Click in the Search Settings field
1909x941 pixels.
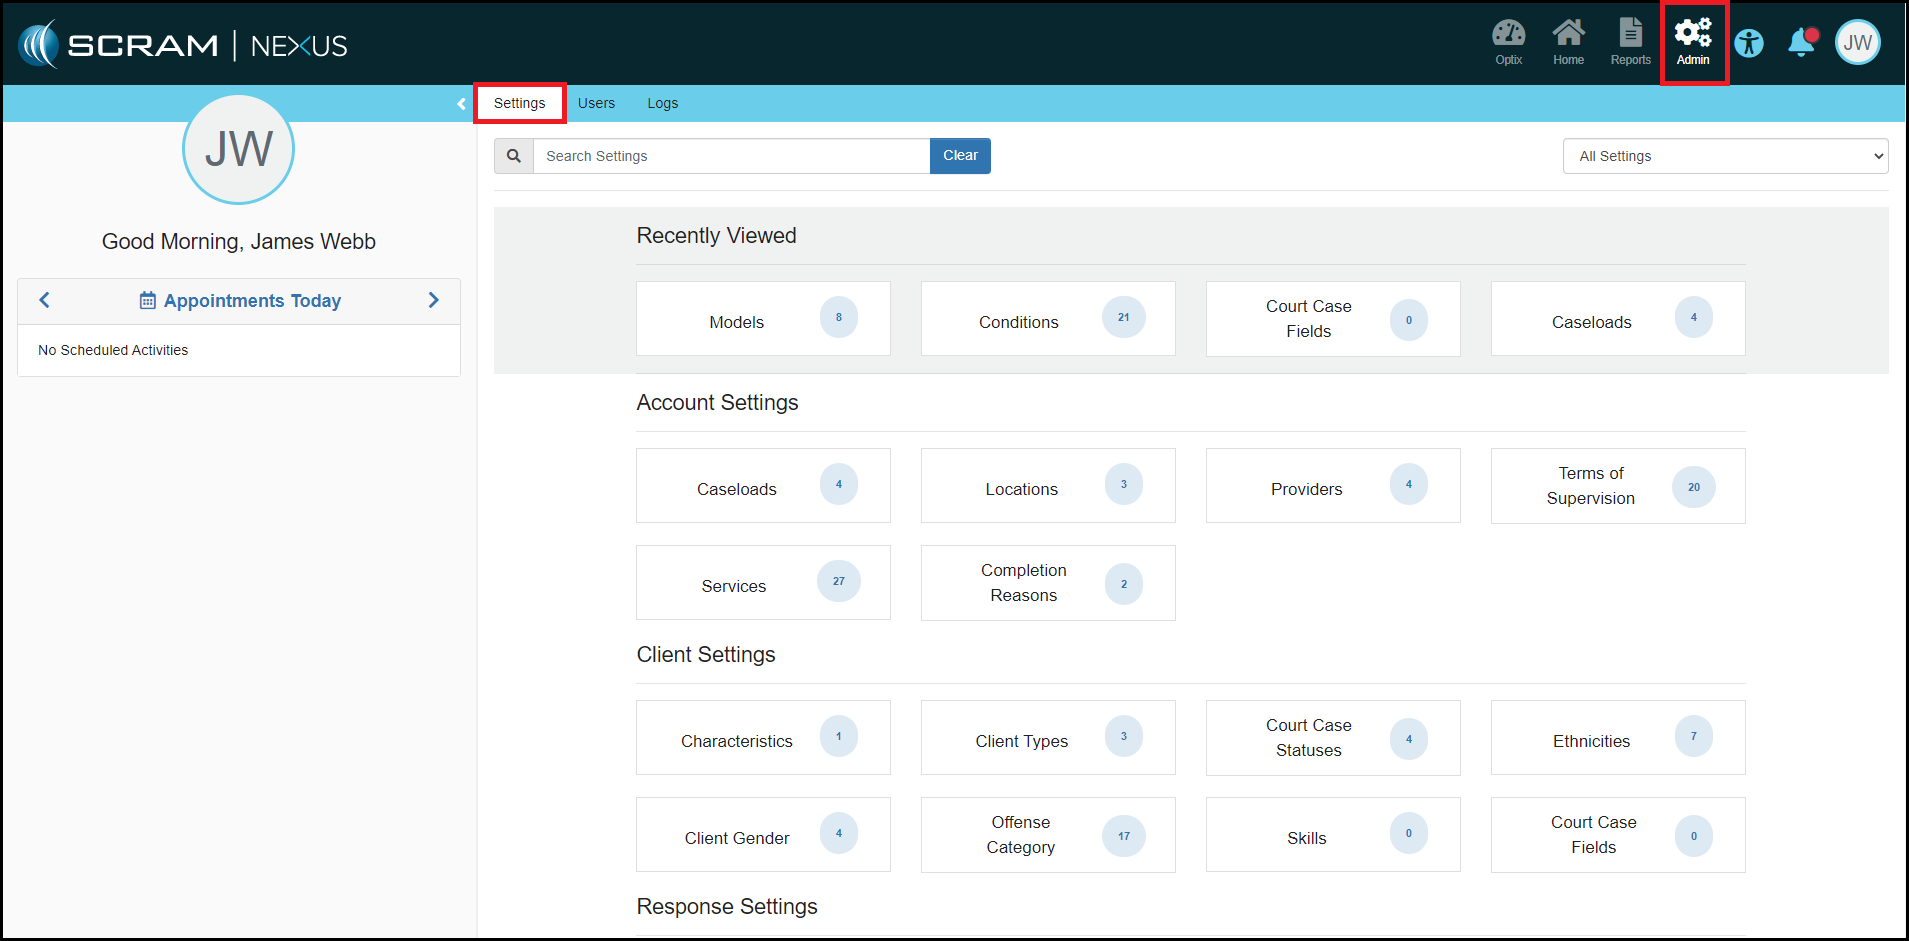(x=731, y=156)
